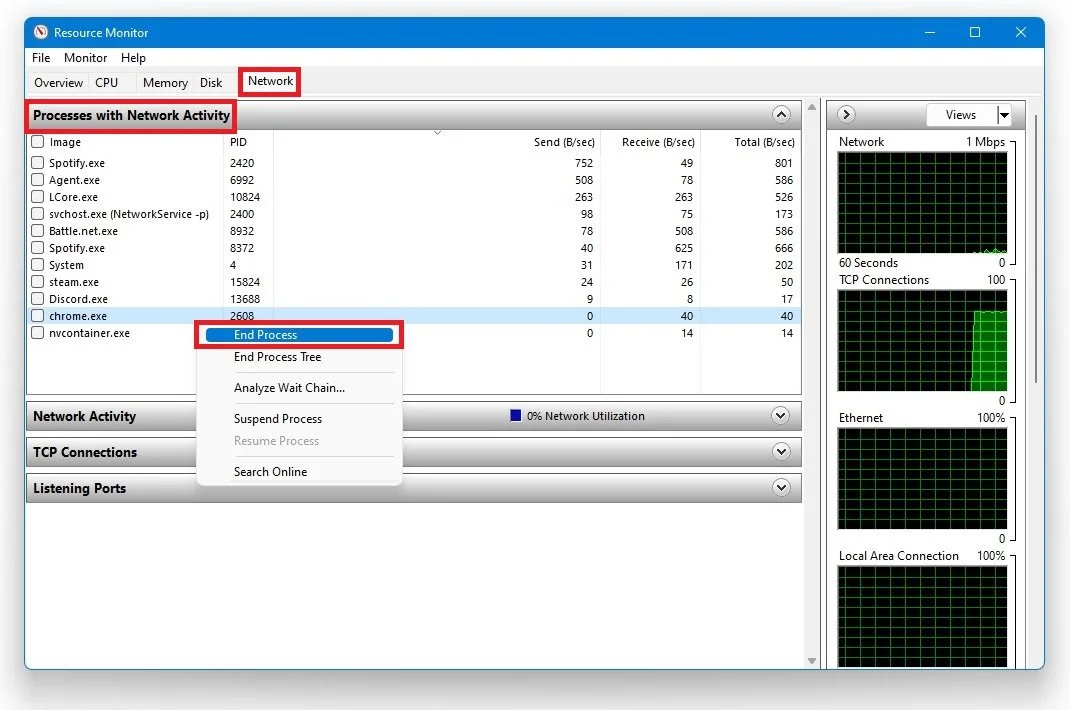
Task: Switch to the Memory tab
Action: (x=164, y=83)
